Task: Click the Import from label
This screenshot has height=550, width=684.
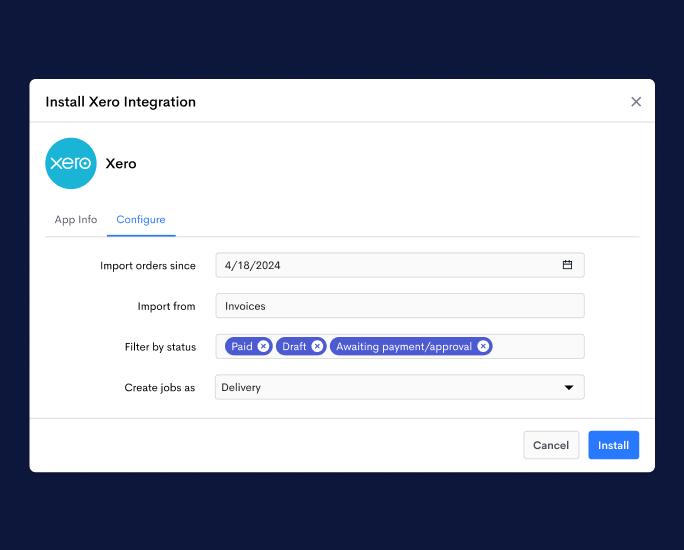Action: 167,306
